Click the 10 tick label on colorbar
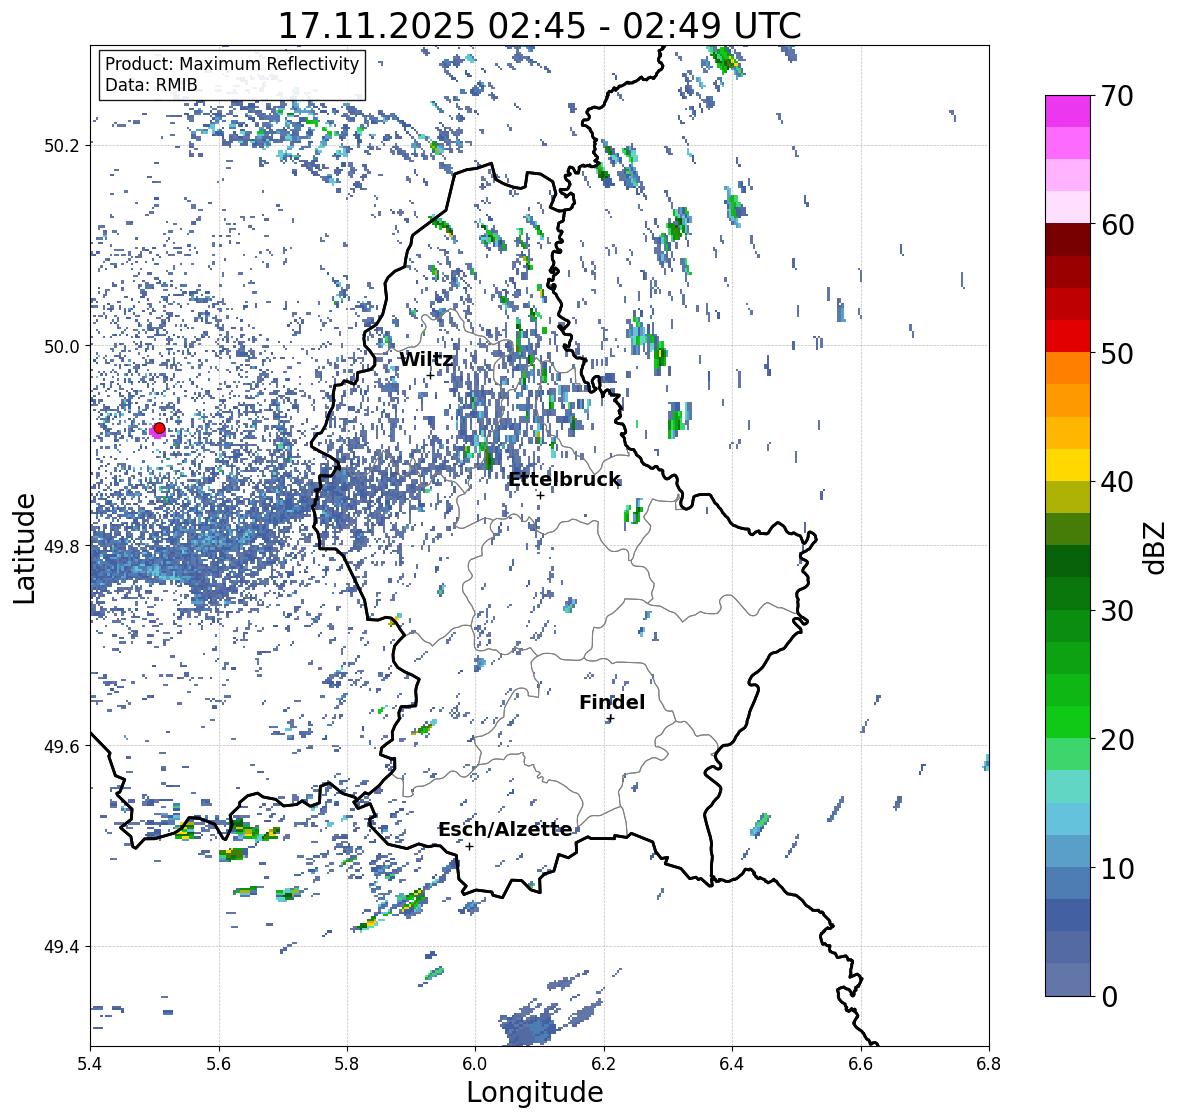The height and width of the screenshot is (1117, 1179). point(1117,868)
